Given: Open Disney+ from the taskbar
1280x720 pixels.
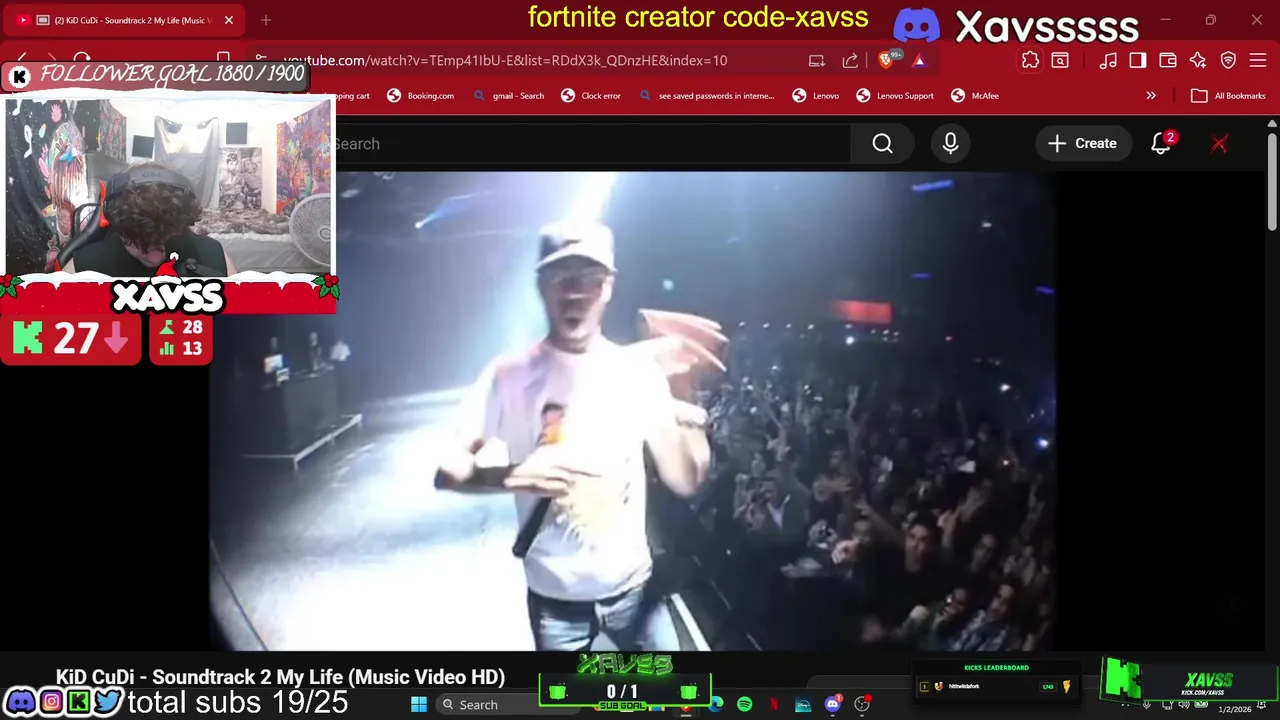Looking at the screenshot, I should pyautogui.click(x=803, y=704).
